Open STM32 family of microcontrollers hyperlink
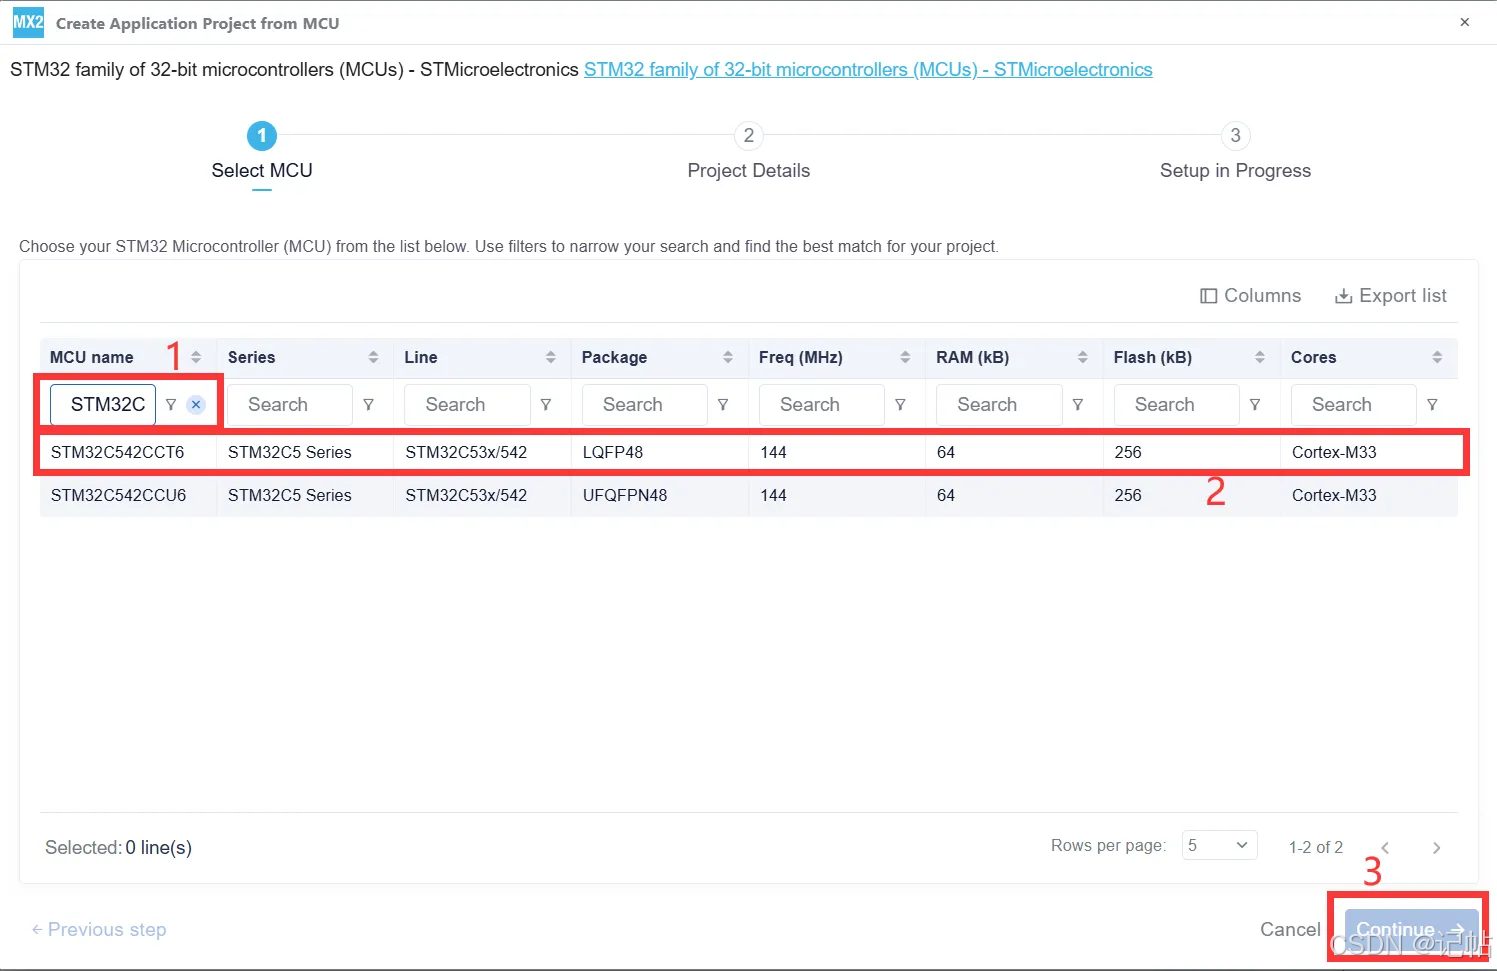 coord(868,69)
